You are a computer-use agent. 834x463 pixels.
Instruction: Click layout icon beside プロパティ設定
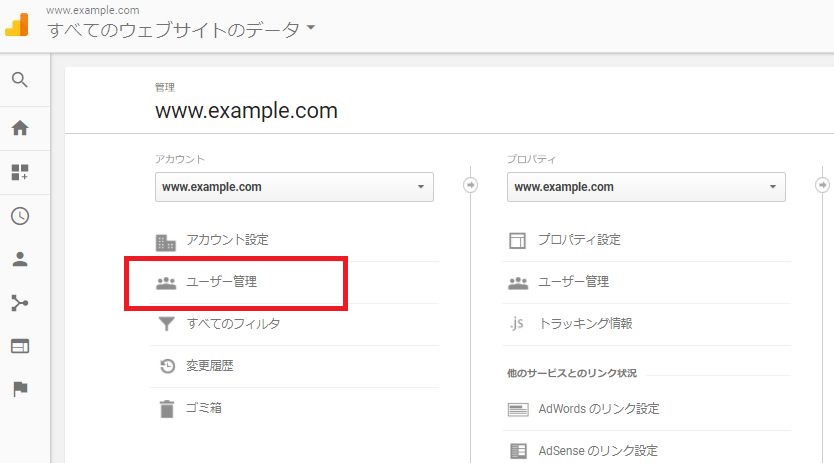[517, 241]
